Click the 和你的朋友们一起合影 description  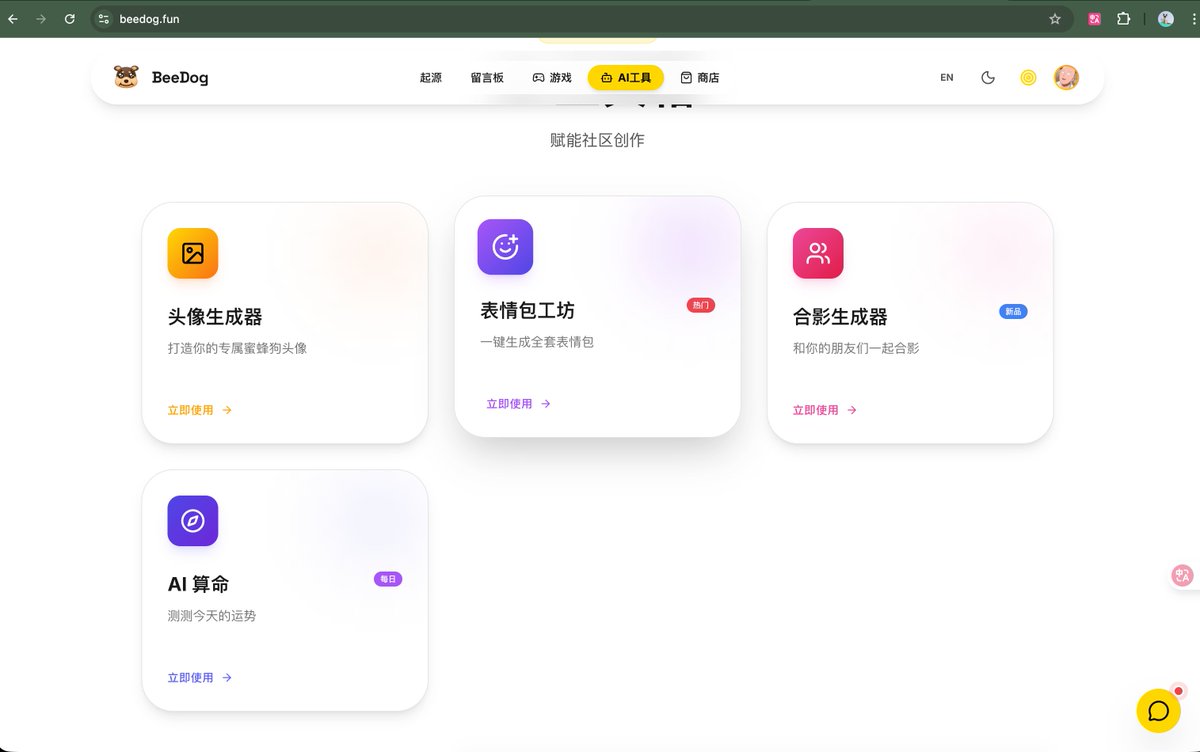856,349
